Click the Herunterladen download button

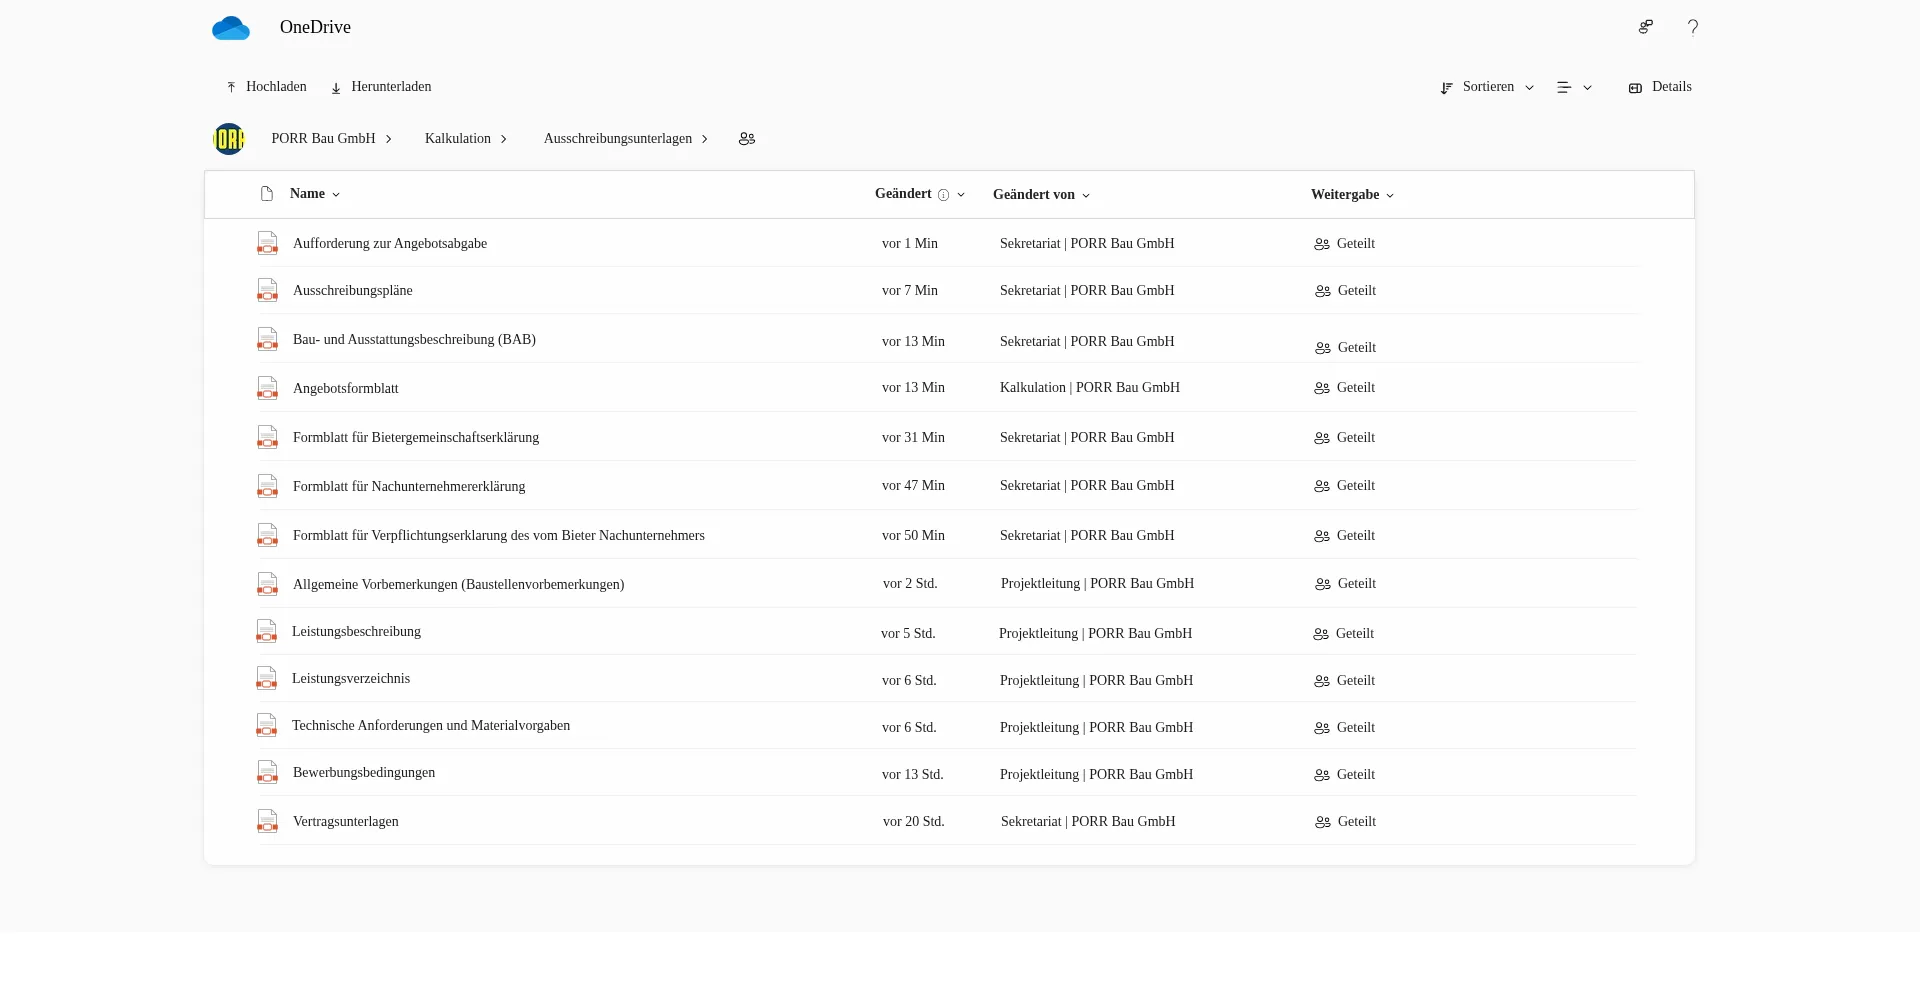click(x=381, y=87)
